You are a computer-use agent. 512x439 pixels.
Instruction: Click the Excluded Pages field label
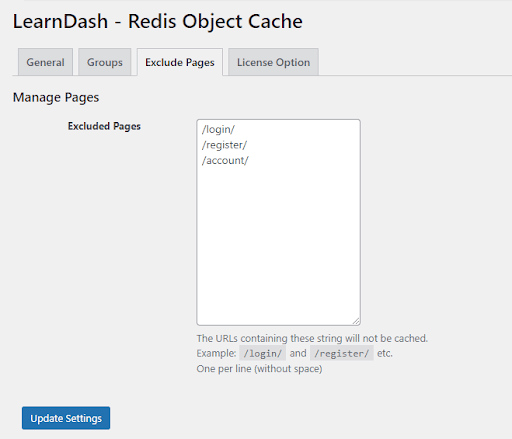click(104, 126)
